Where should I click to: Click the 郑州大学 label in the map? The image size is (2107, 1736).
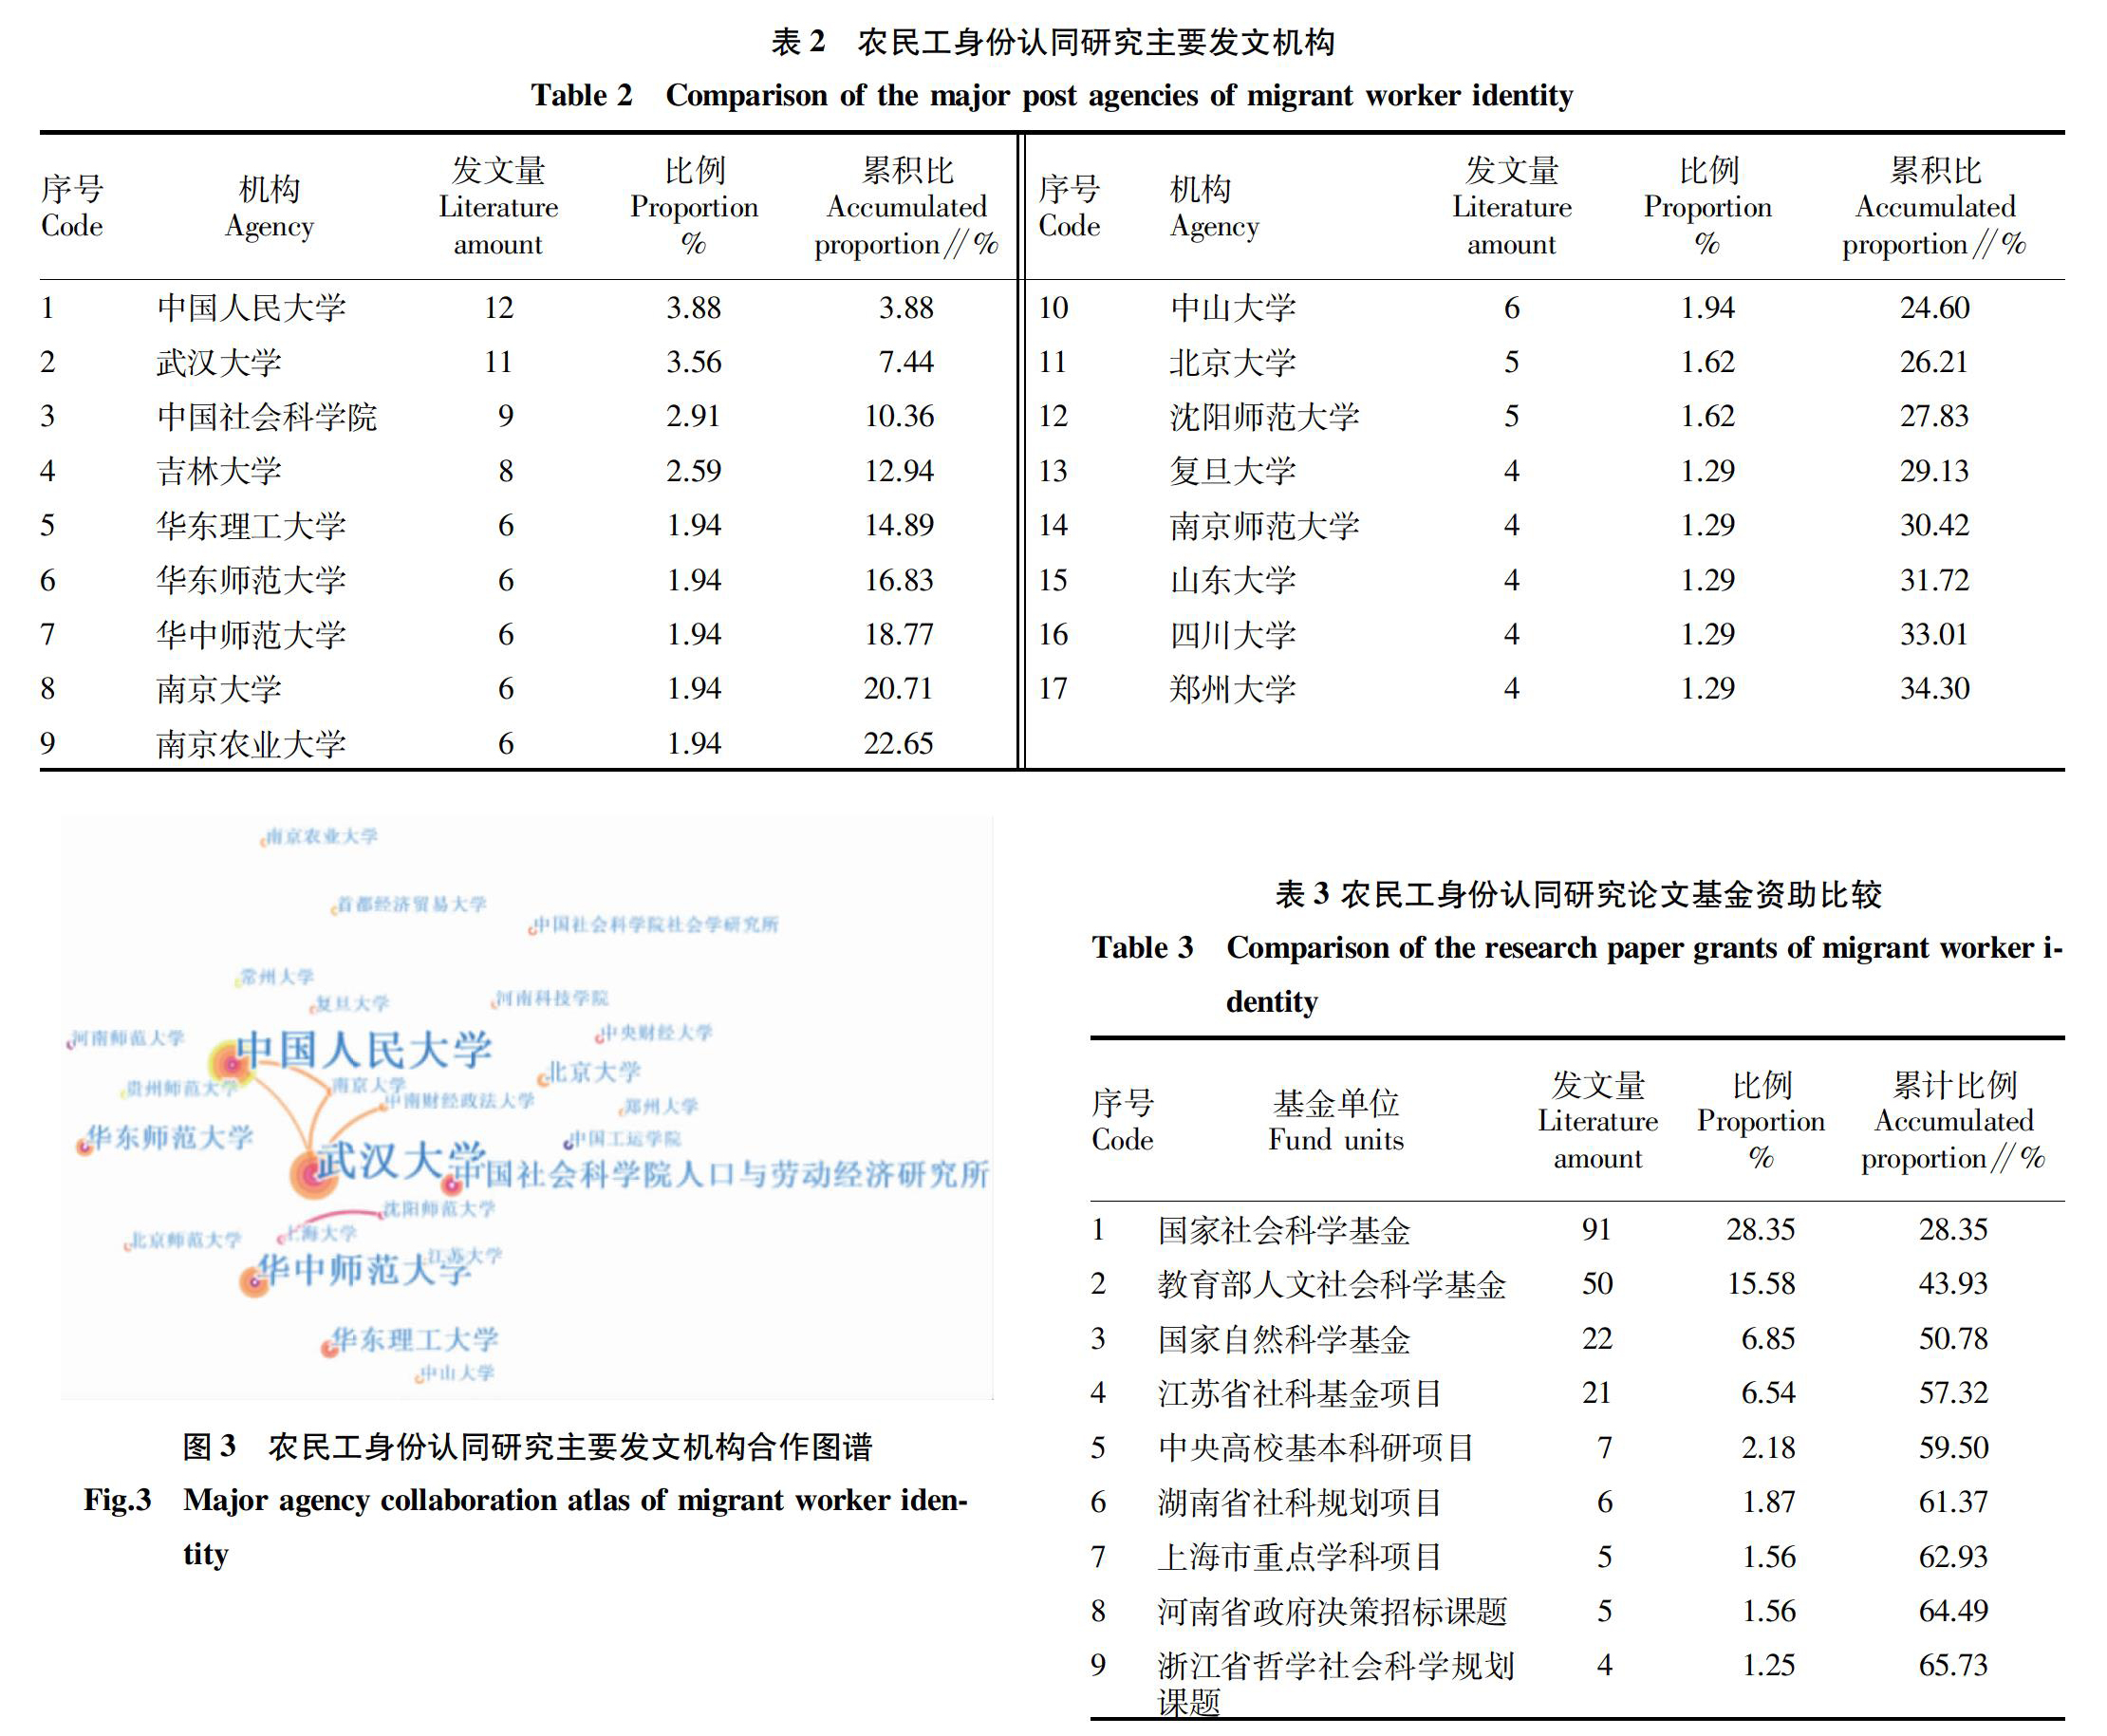pyautogui.click(x=661, y=1106)
